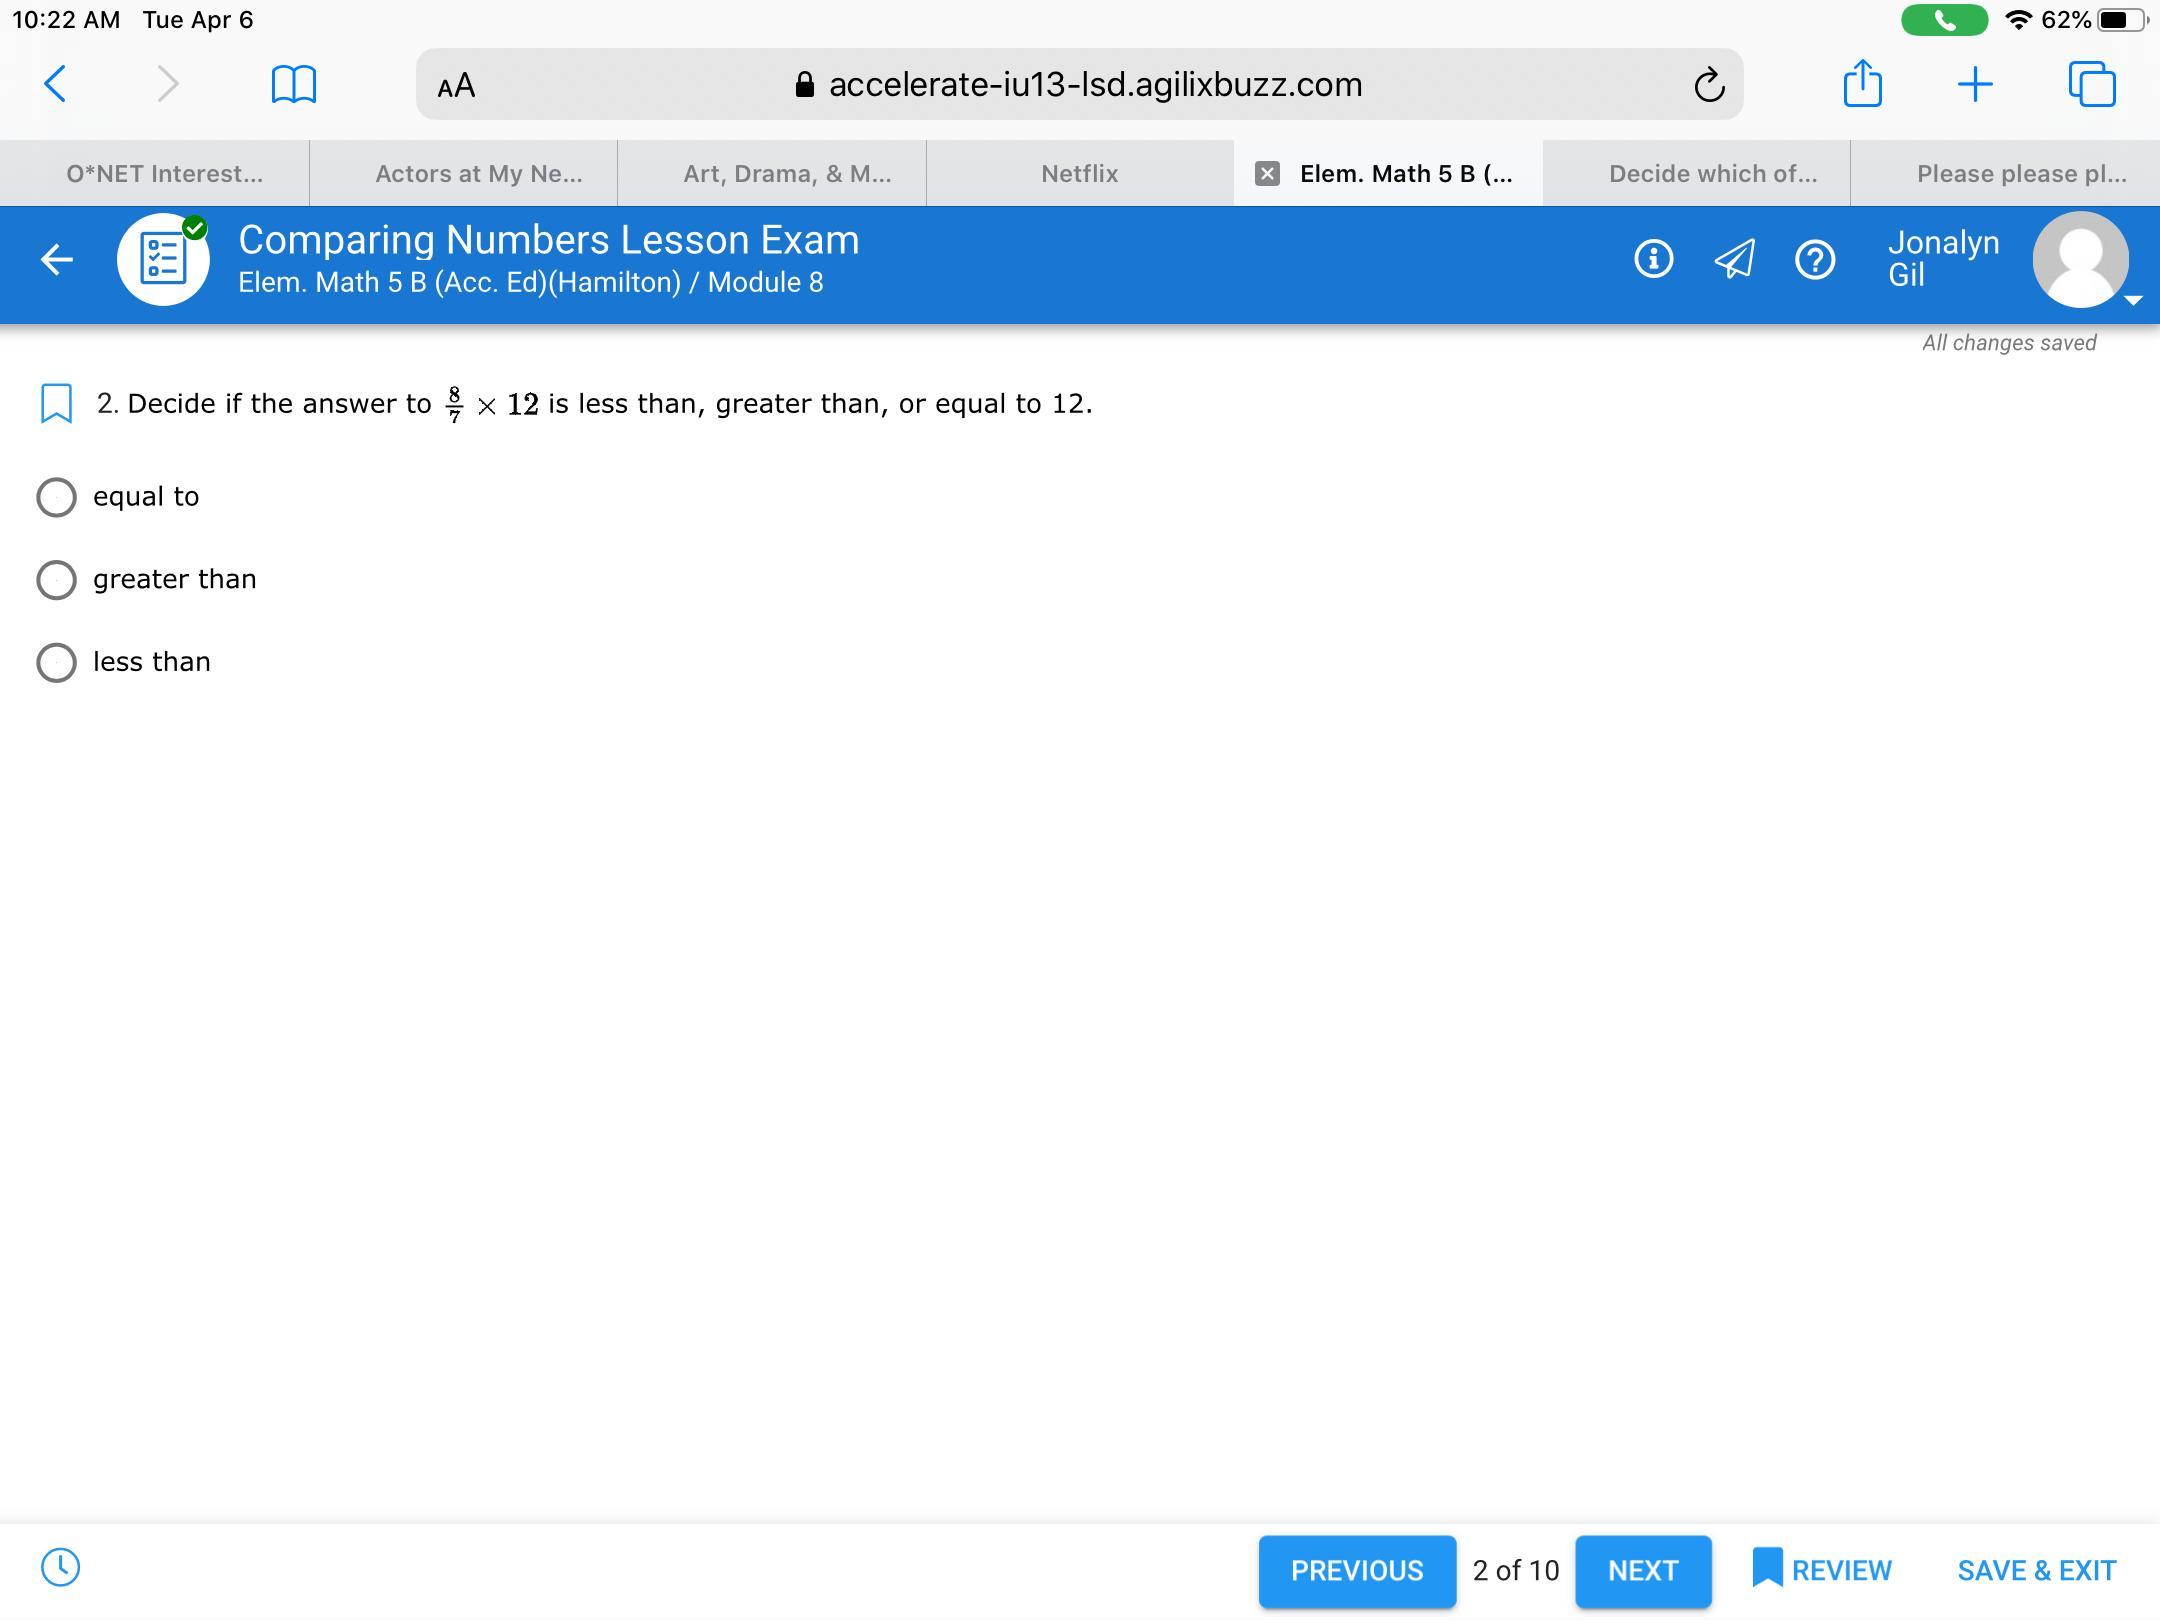Click the clock timer icon
Viewport: 2160px width, 1620px height.
point(60,1567)
